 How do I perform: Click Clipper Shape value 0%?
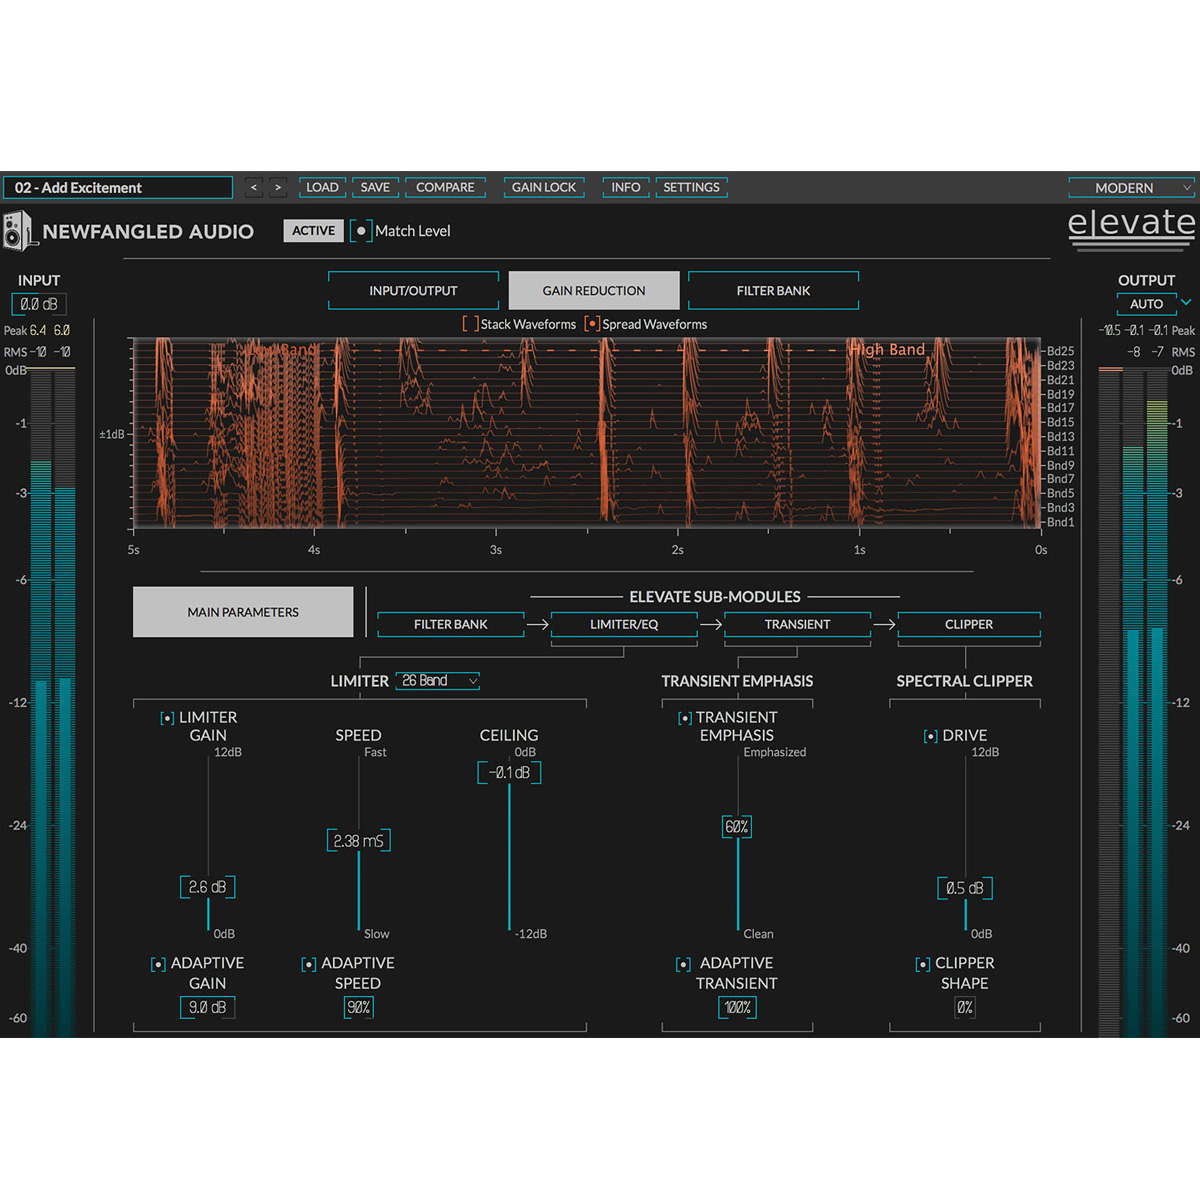click(x=965, y=1008)
